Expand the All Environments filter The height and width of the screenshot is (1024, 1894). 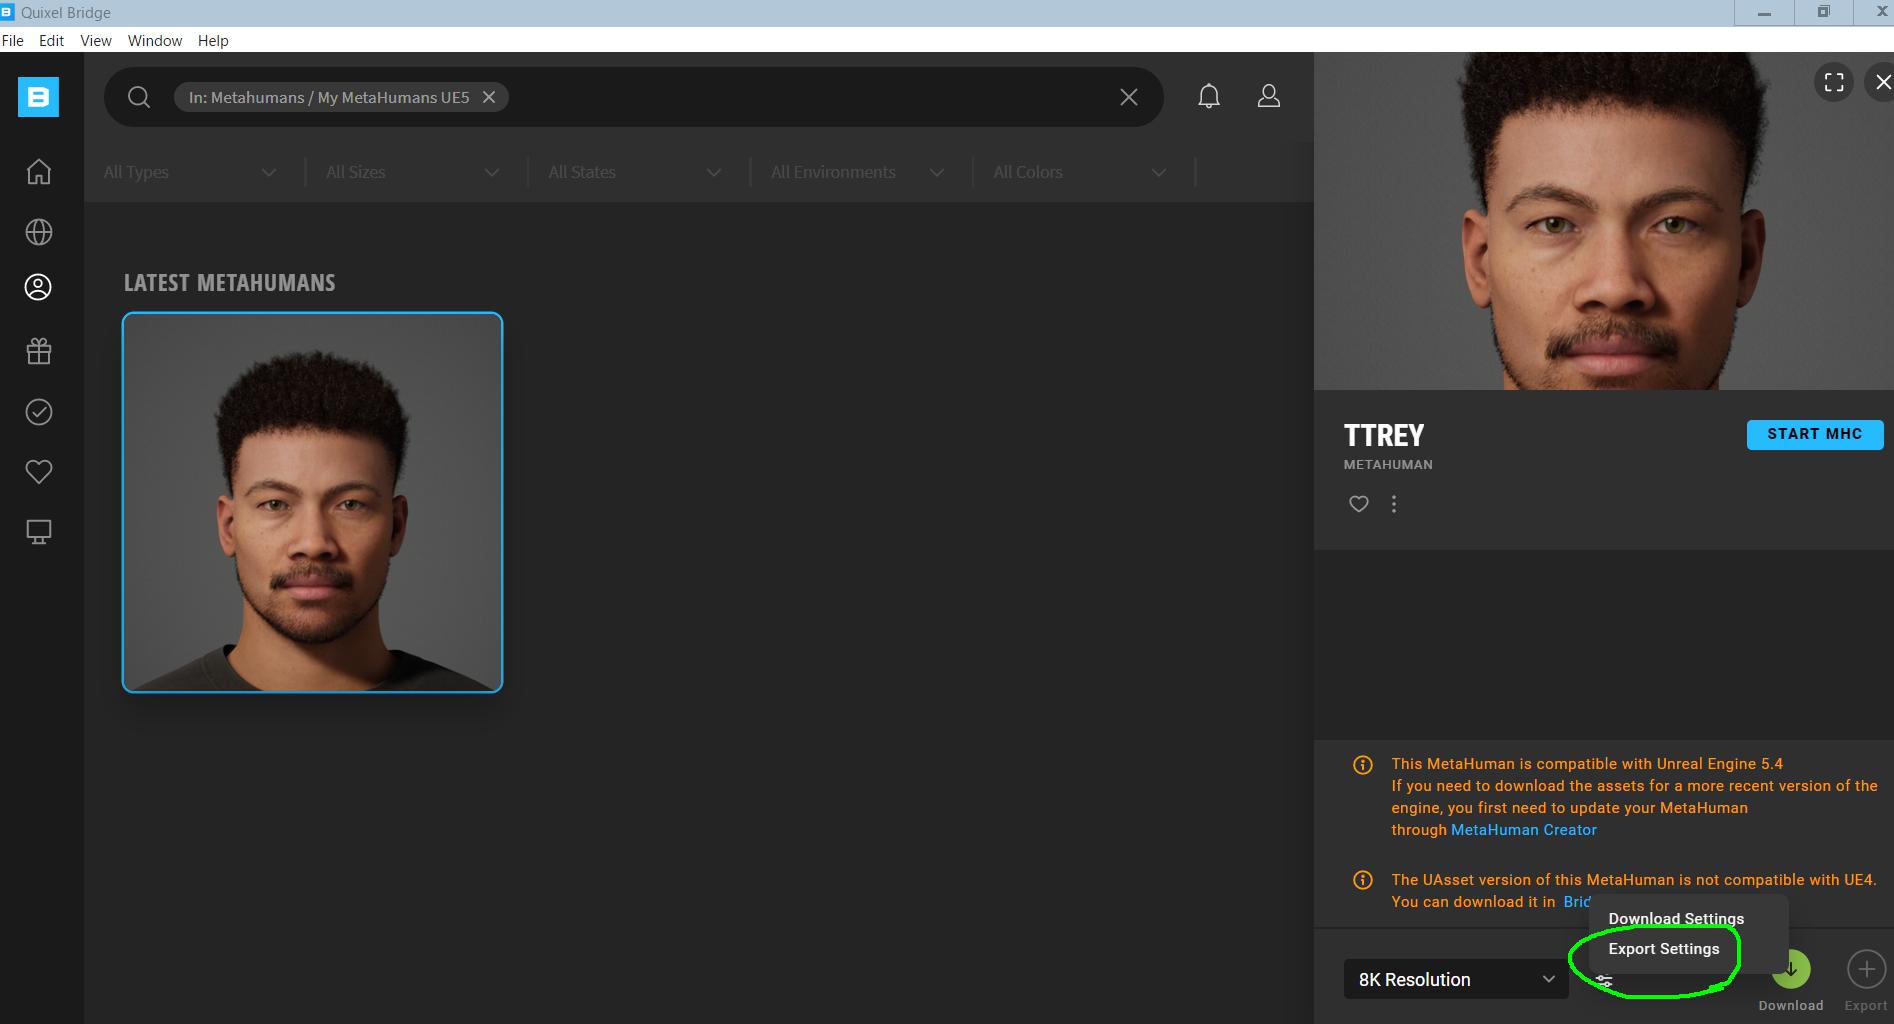click(858, 172)
